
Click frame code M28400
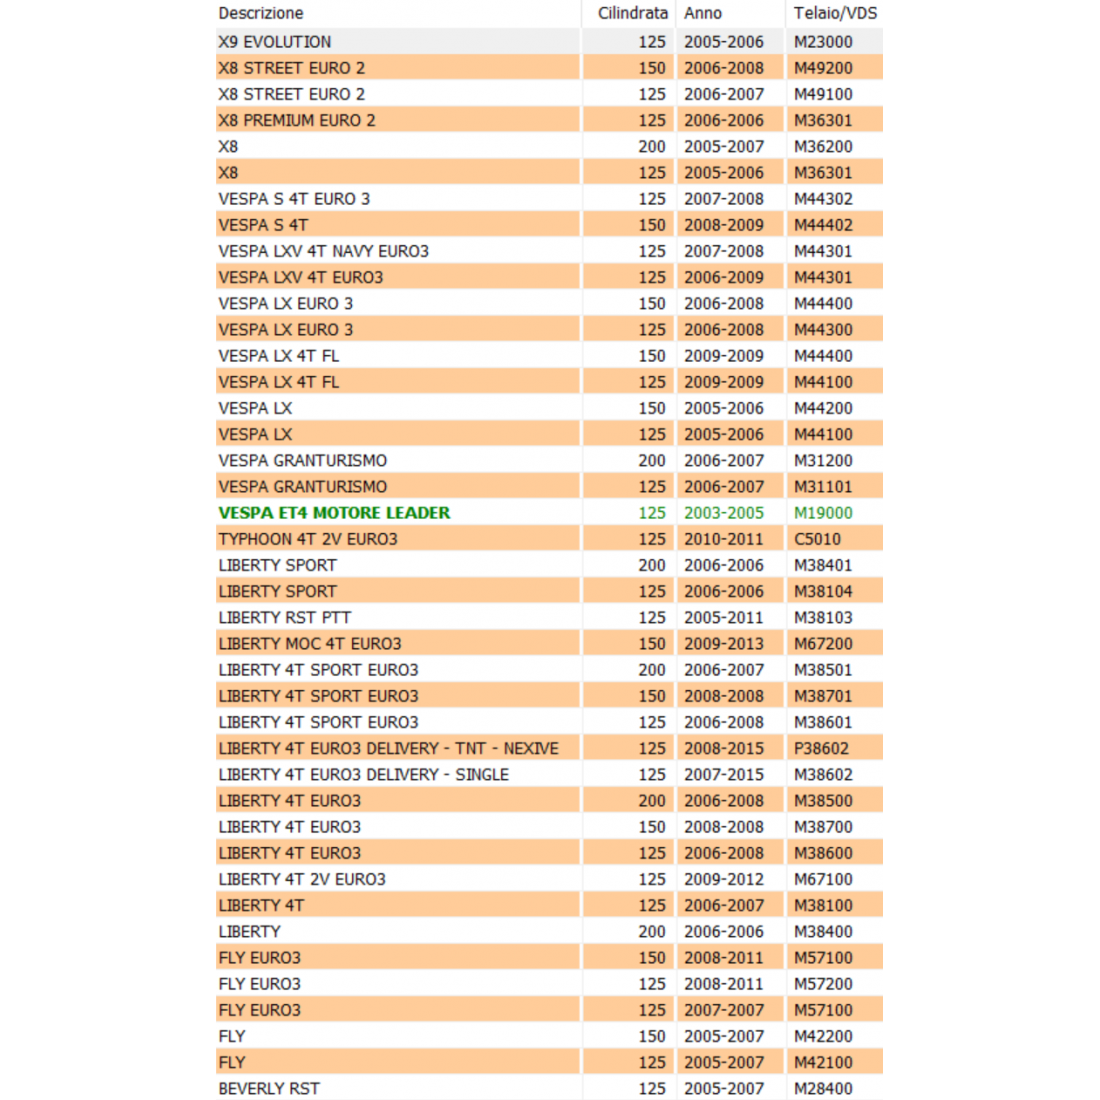823,1088
